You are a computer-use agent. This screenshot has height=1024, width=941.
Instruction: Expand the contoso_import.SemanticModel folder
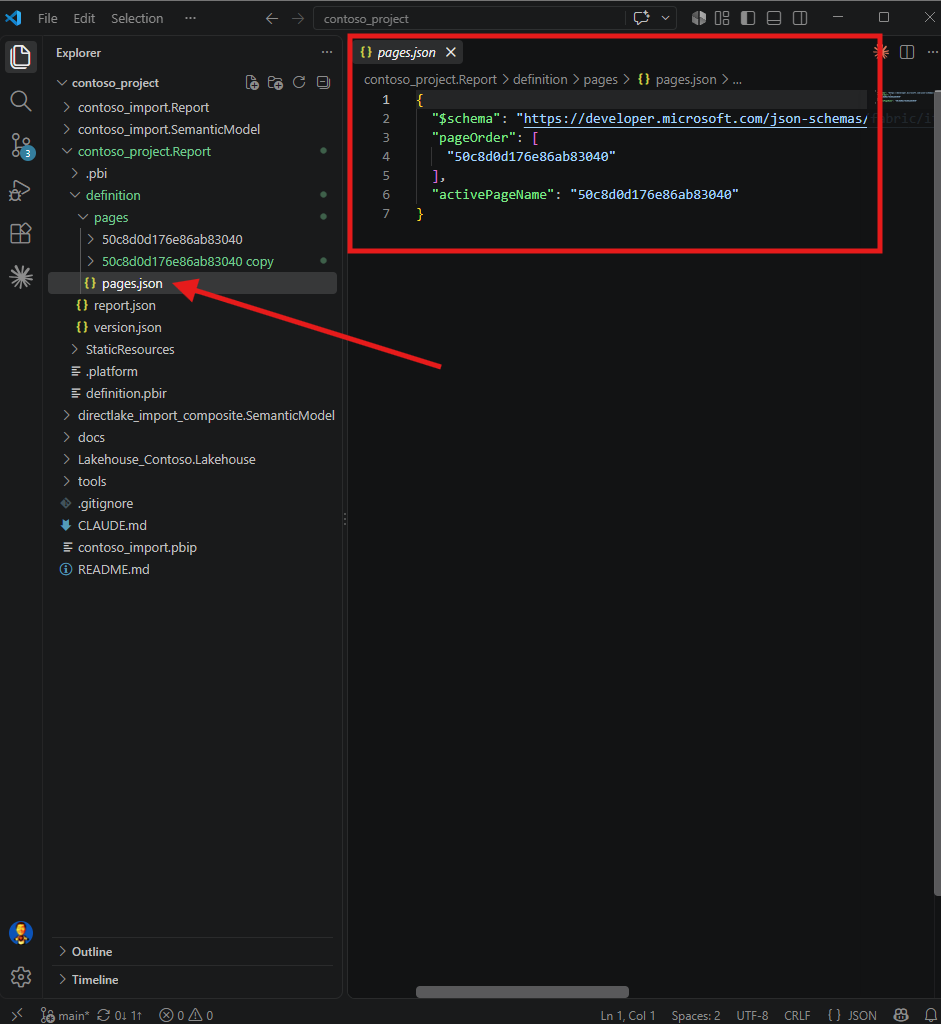(x=67, y=129)
